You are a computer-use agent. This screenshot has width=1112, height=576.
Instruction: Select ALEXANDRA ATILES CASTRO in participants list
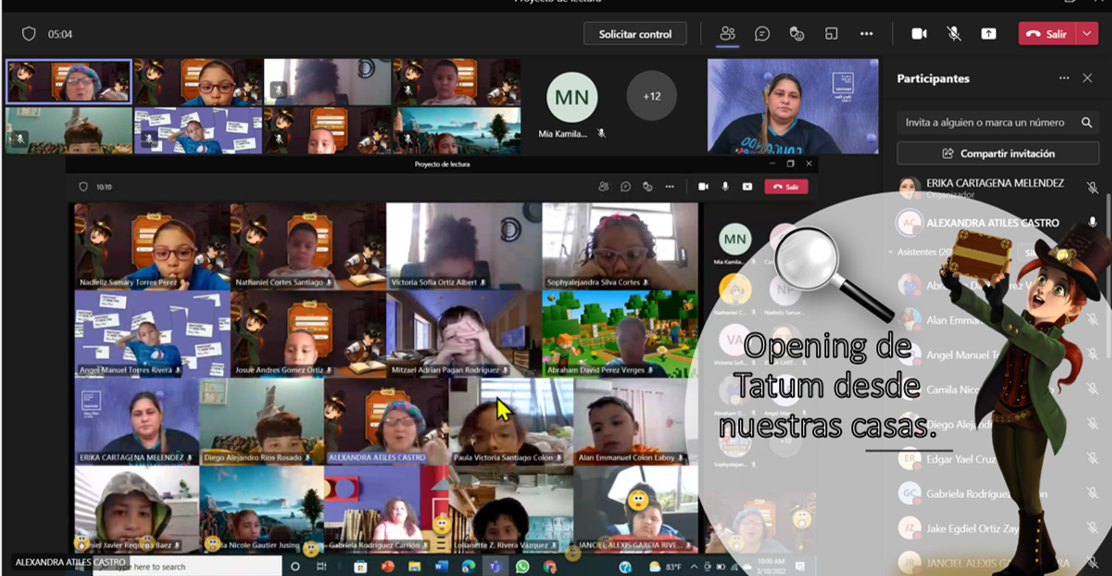[997, 222]
